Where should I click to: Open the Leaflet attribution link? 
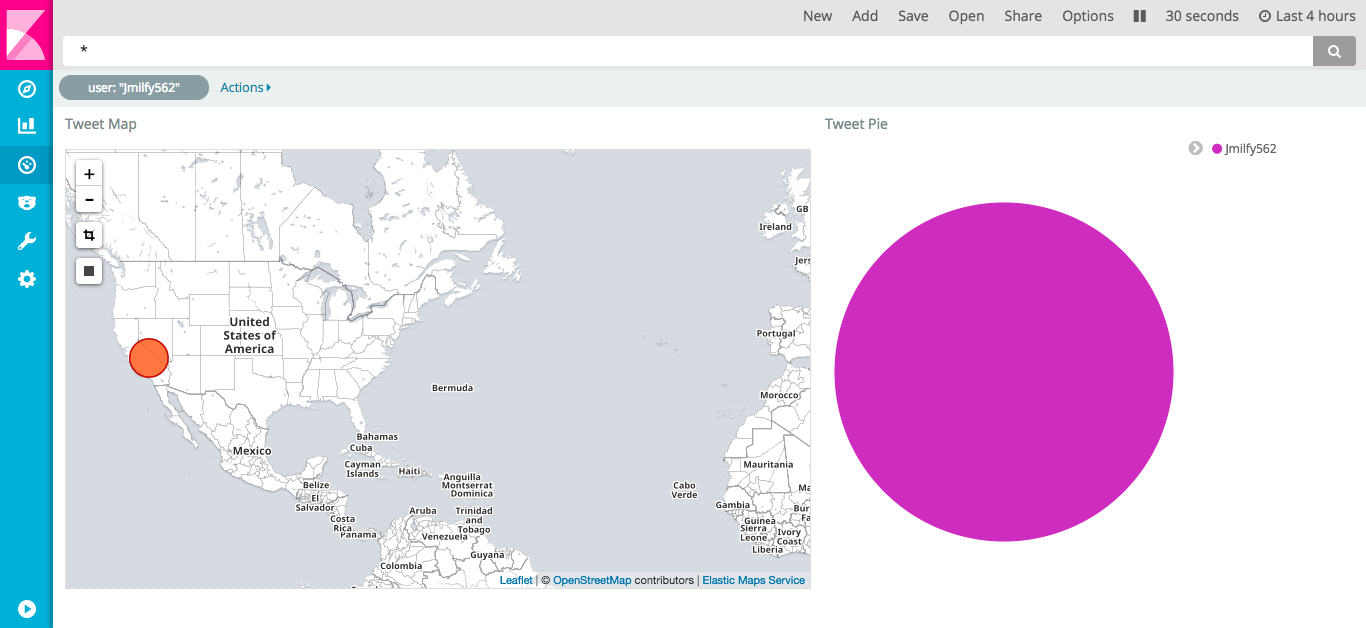(516, 580)
